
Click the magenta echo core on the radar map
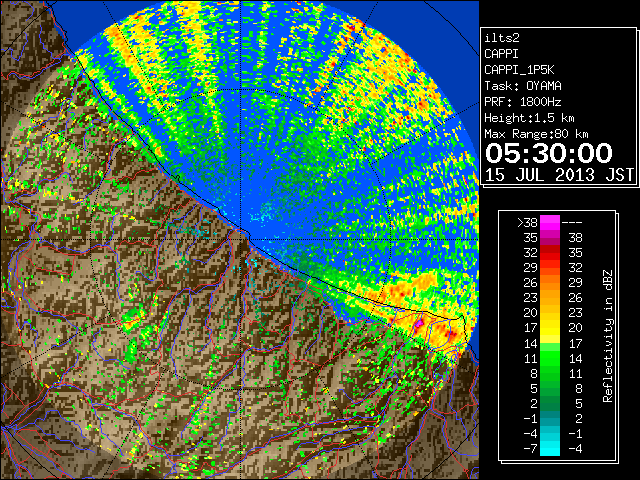click(x=419, y=324)
